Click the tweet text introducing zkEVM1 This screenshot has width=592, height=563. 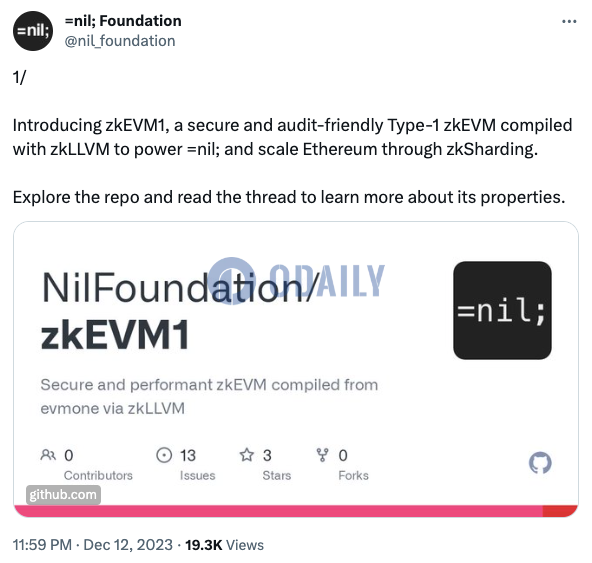point(293,137)
